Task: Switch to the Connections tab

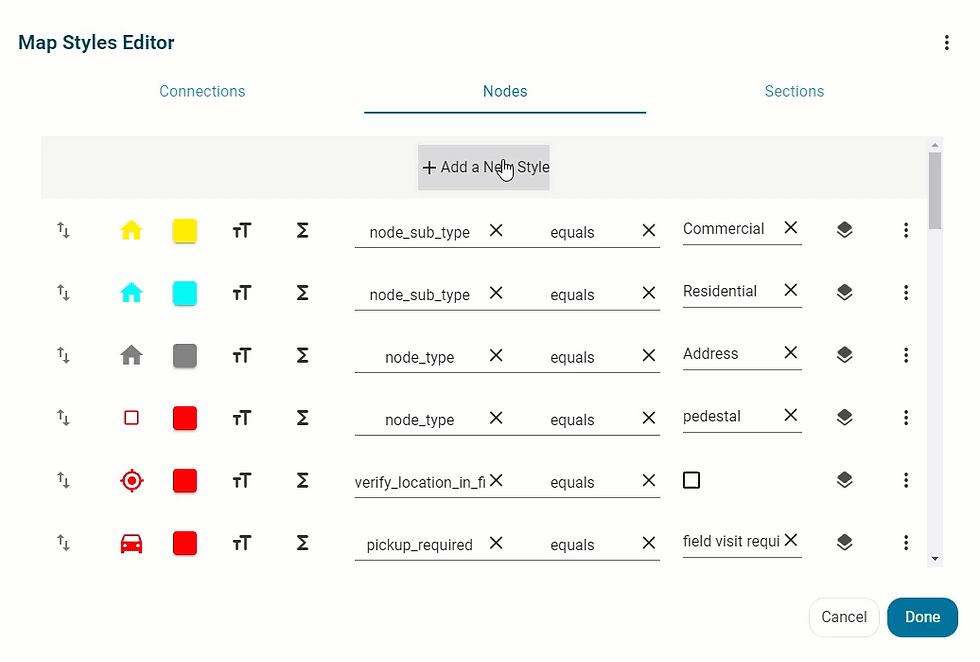Action: click(x=202, y=91)
